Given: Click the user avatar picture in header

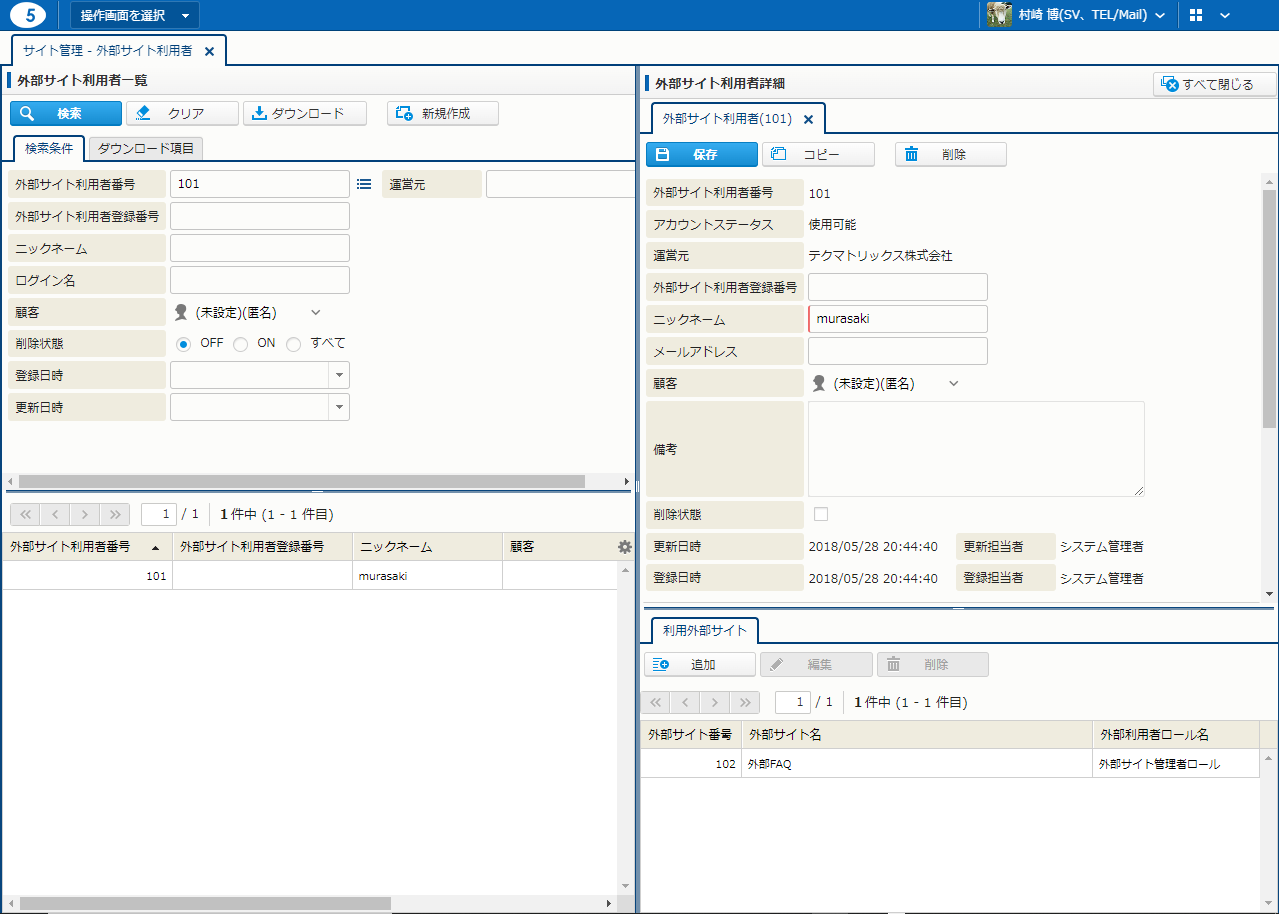Looking at the screenshot, I should [999, 15].
